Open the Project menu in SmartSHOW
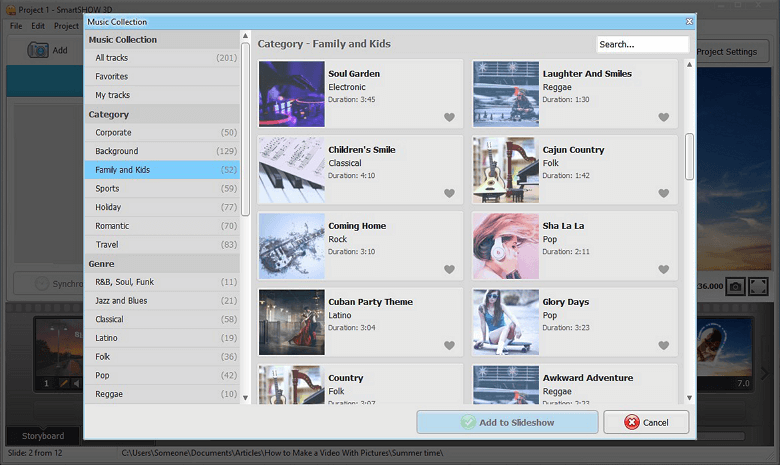The image size is (780, 465). [x=66, y=26]
